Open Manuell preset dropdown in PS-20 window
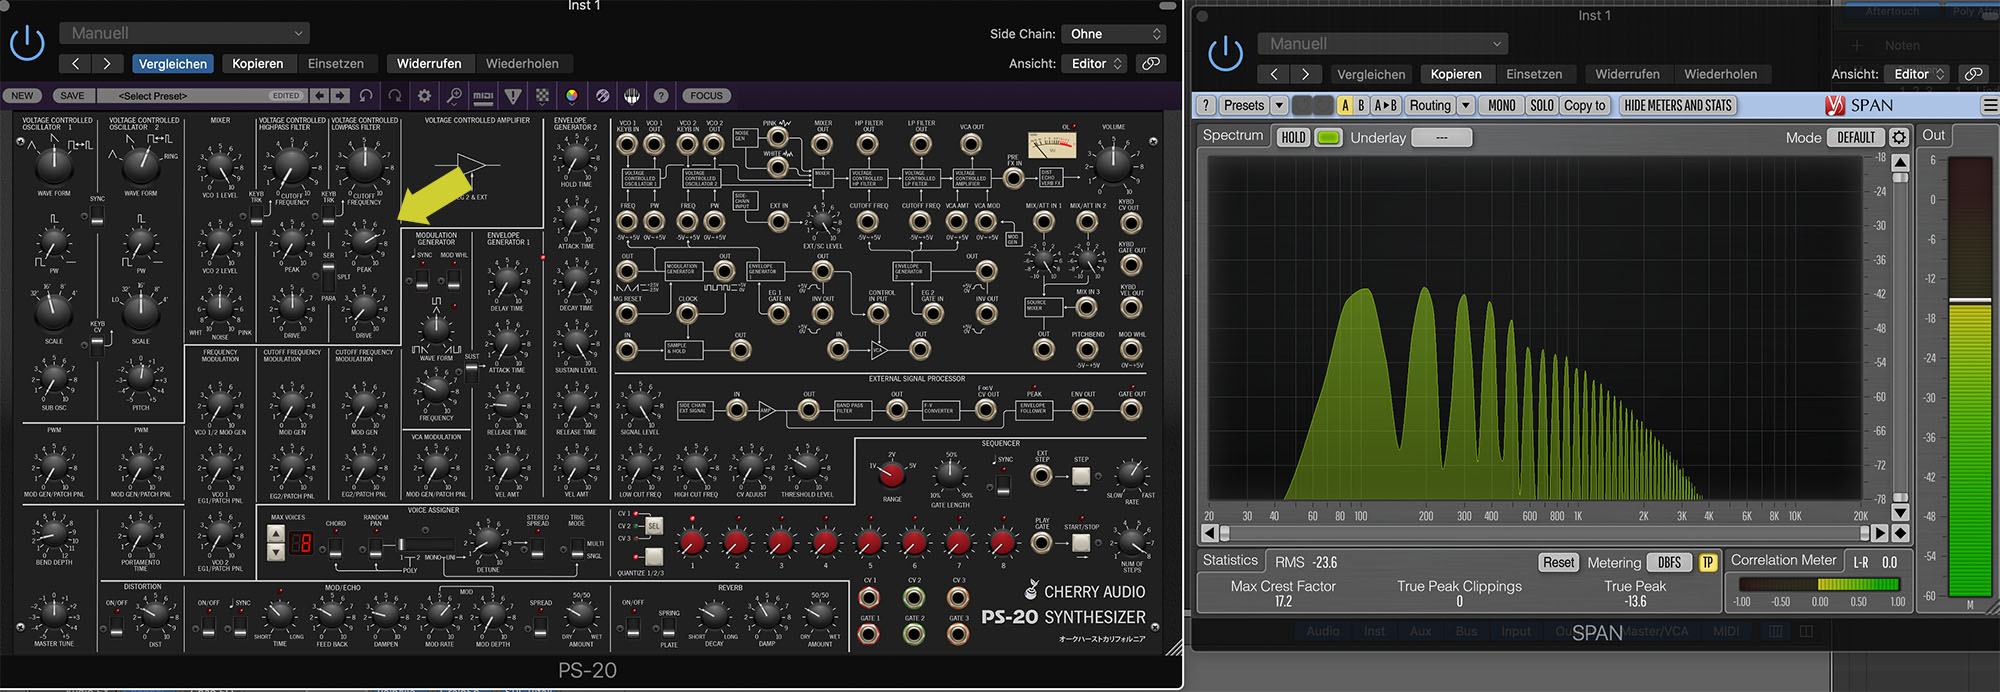The image size is (2000, 692). click(185, 33)
